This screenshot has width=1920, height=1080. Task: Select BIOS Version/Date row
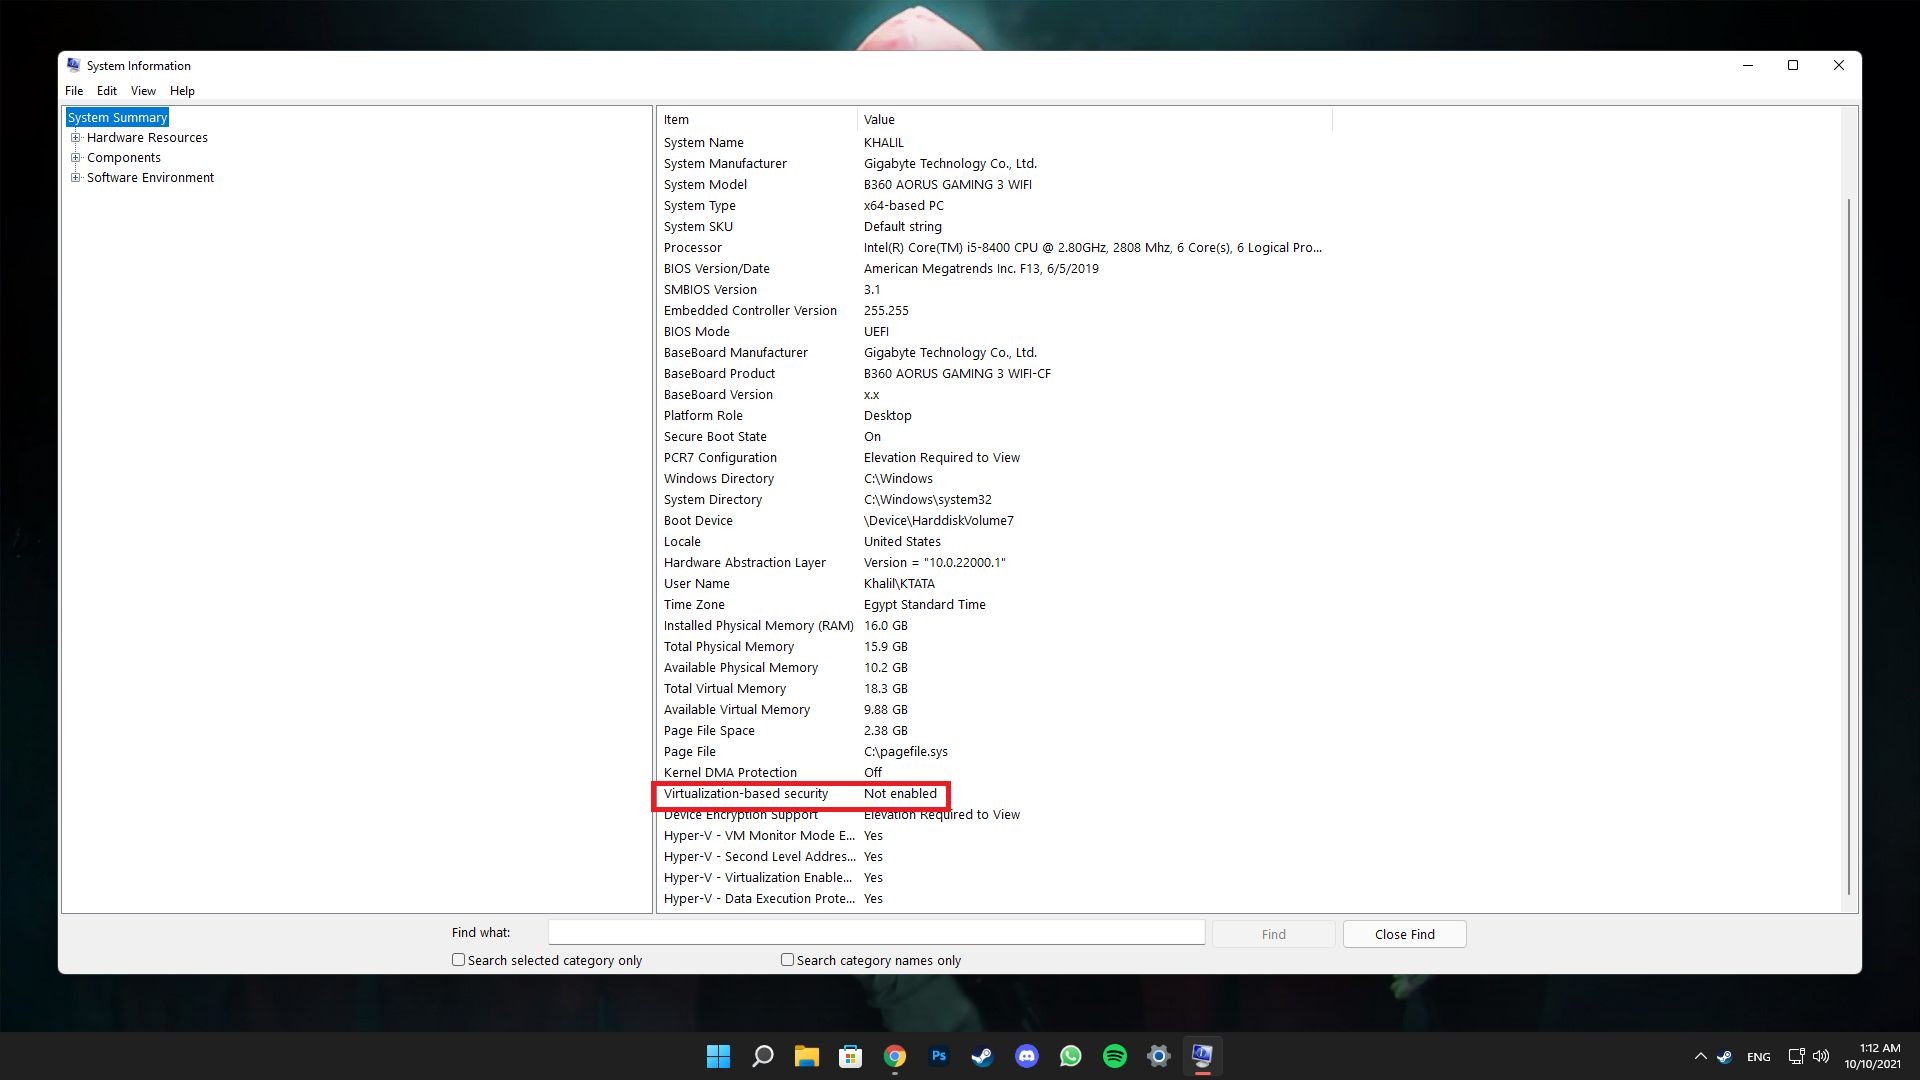(995, 268)
